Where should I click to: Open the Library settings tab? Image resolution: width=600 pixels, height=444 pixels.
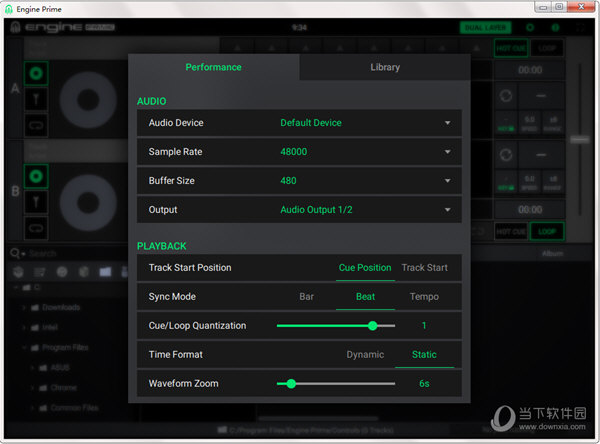point(385,67)
